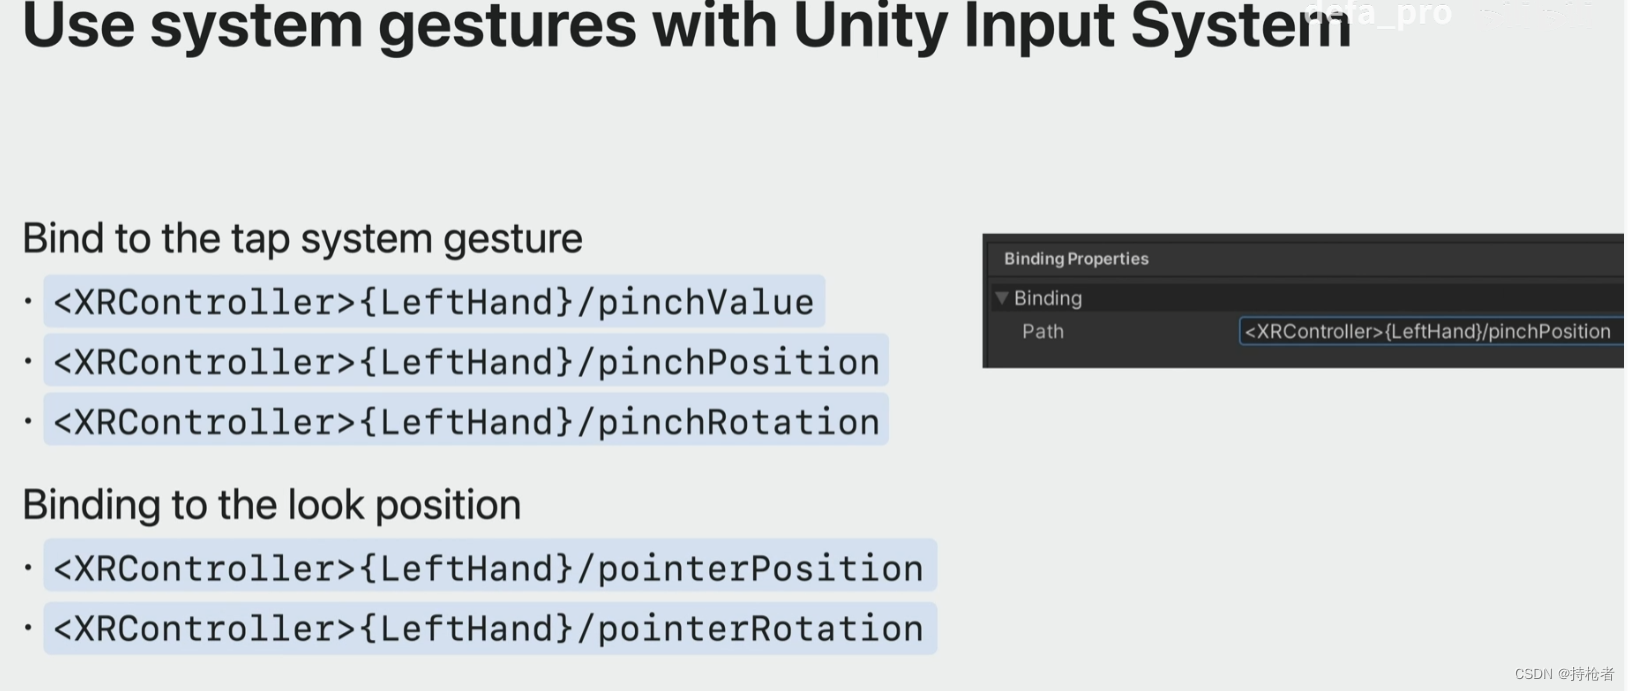Click the Path label in Binding Properties
This screenshot has height=691, width=1630.
pos(1042,331)
